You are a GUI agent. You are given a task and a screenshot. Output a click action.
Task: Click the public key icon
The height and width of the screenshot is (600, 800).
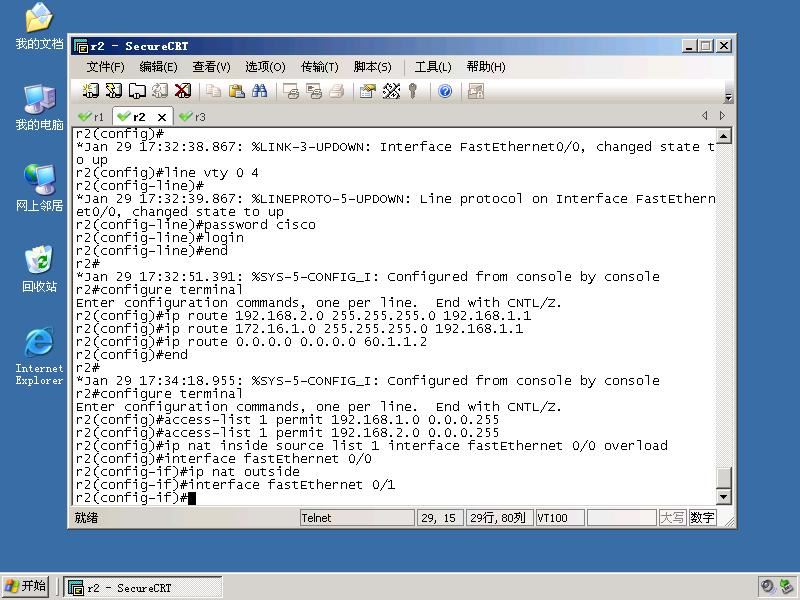tap(413, 91)
